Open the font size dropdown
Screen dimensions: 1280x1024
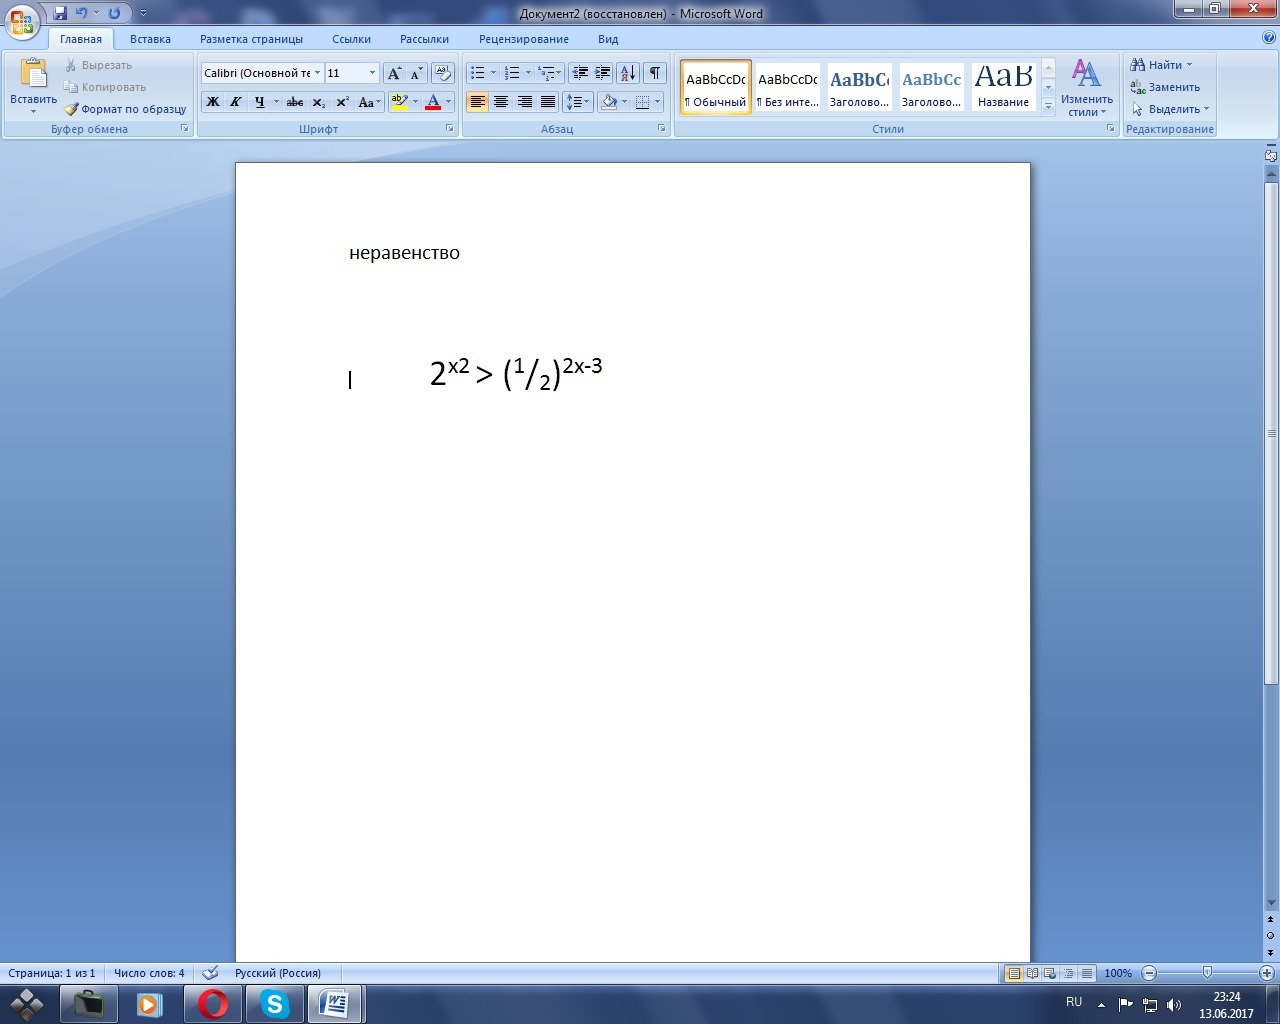click(372, 73)
